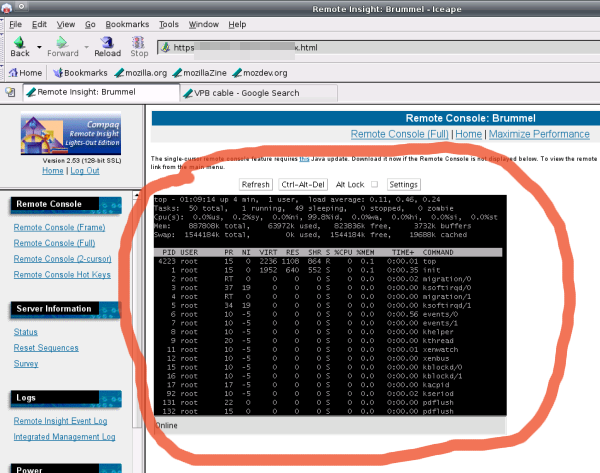
Task: Click the Forward navigation icon
Action: pyautogui.click(x=63, y=47)
